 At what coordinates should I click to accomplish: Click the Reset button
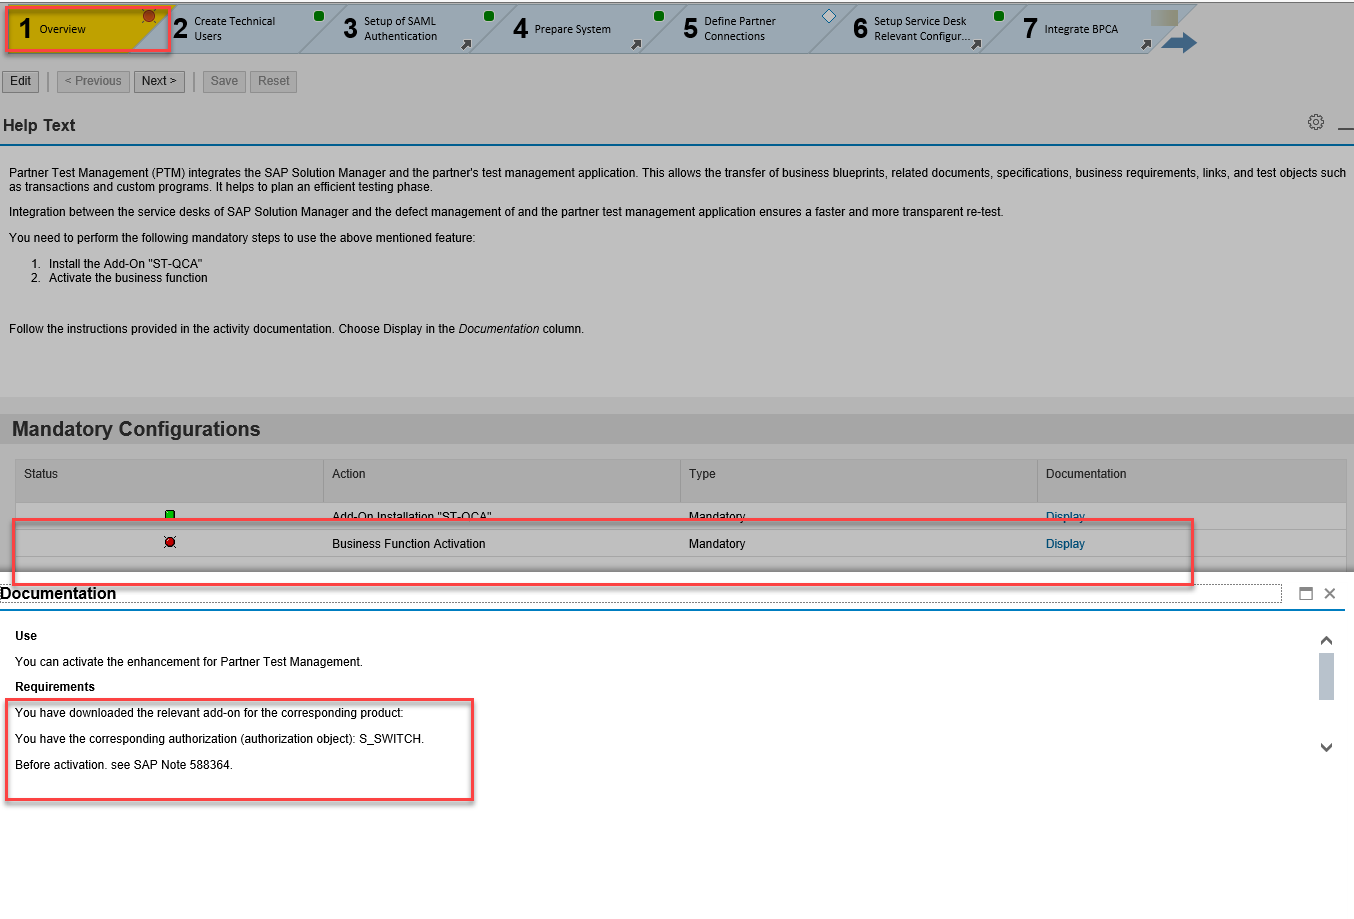[273, 81]
